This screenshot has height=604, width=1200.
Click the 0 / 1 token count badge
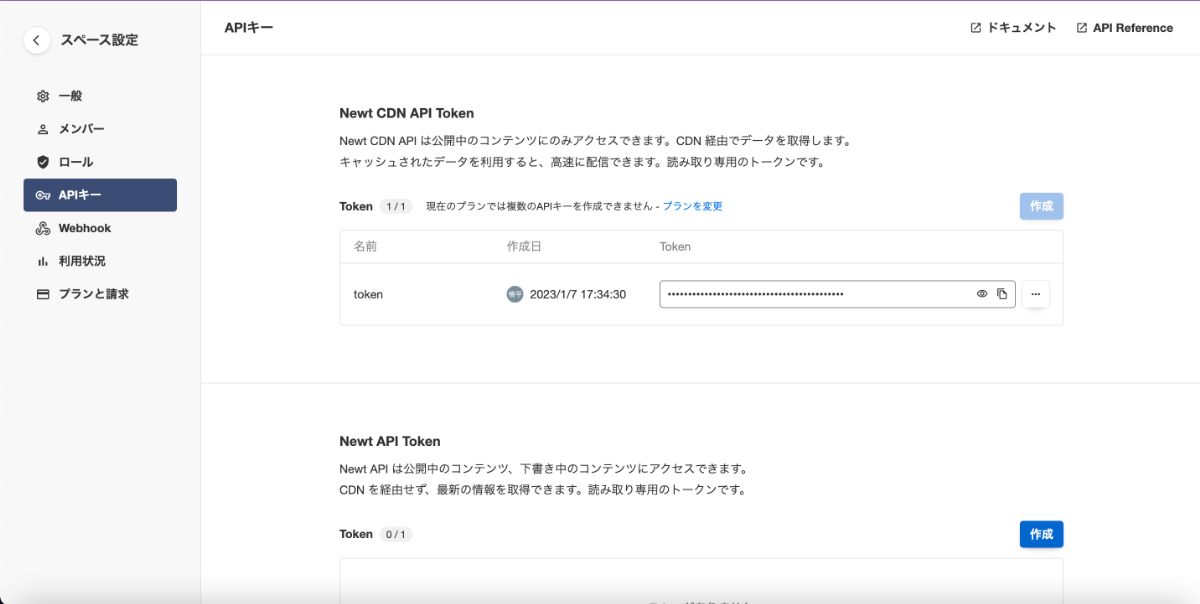click(x=396, y=534)
